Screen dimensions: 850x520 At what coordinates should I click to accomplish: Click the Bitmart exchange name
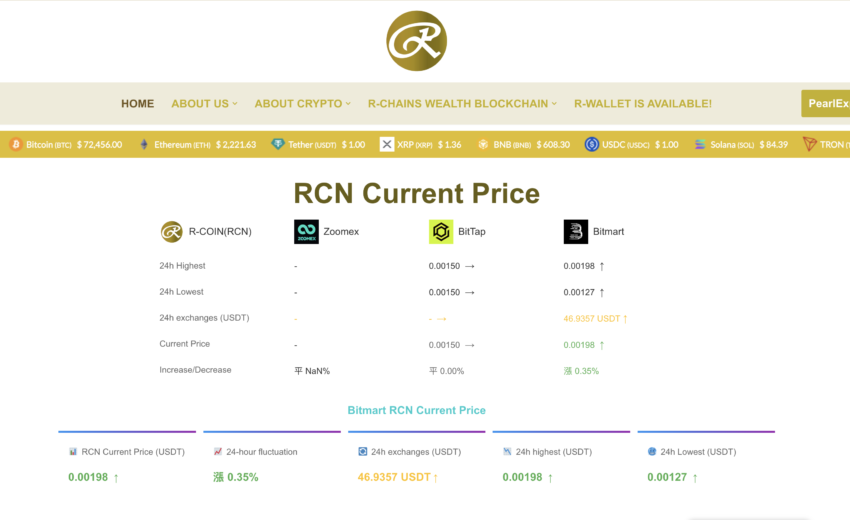[x=608, y=232]
